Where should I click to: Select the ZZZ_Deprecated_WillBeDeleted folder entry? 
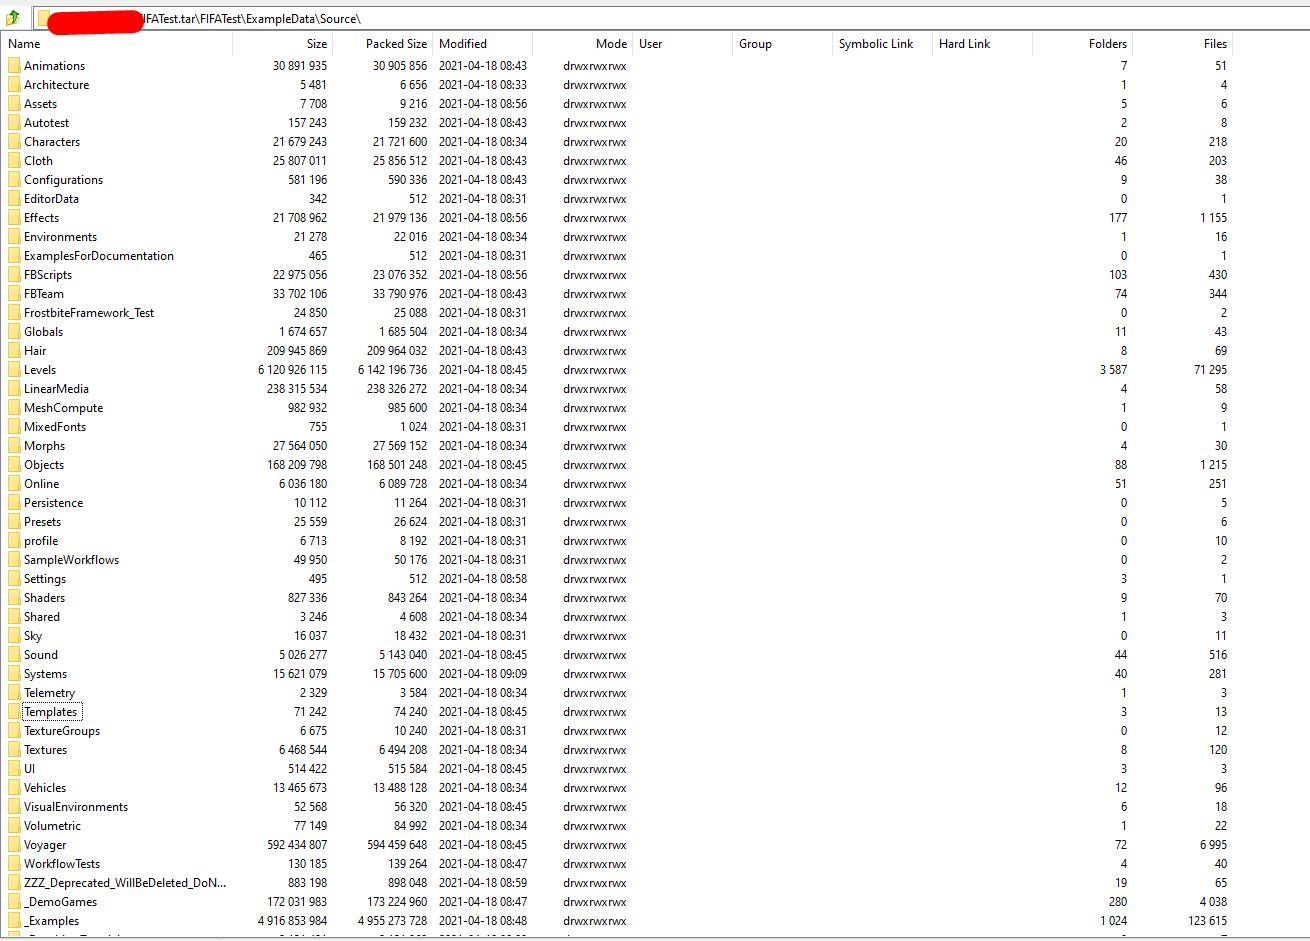125,883
